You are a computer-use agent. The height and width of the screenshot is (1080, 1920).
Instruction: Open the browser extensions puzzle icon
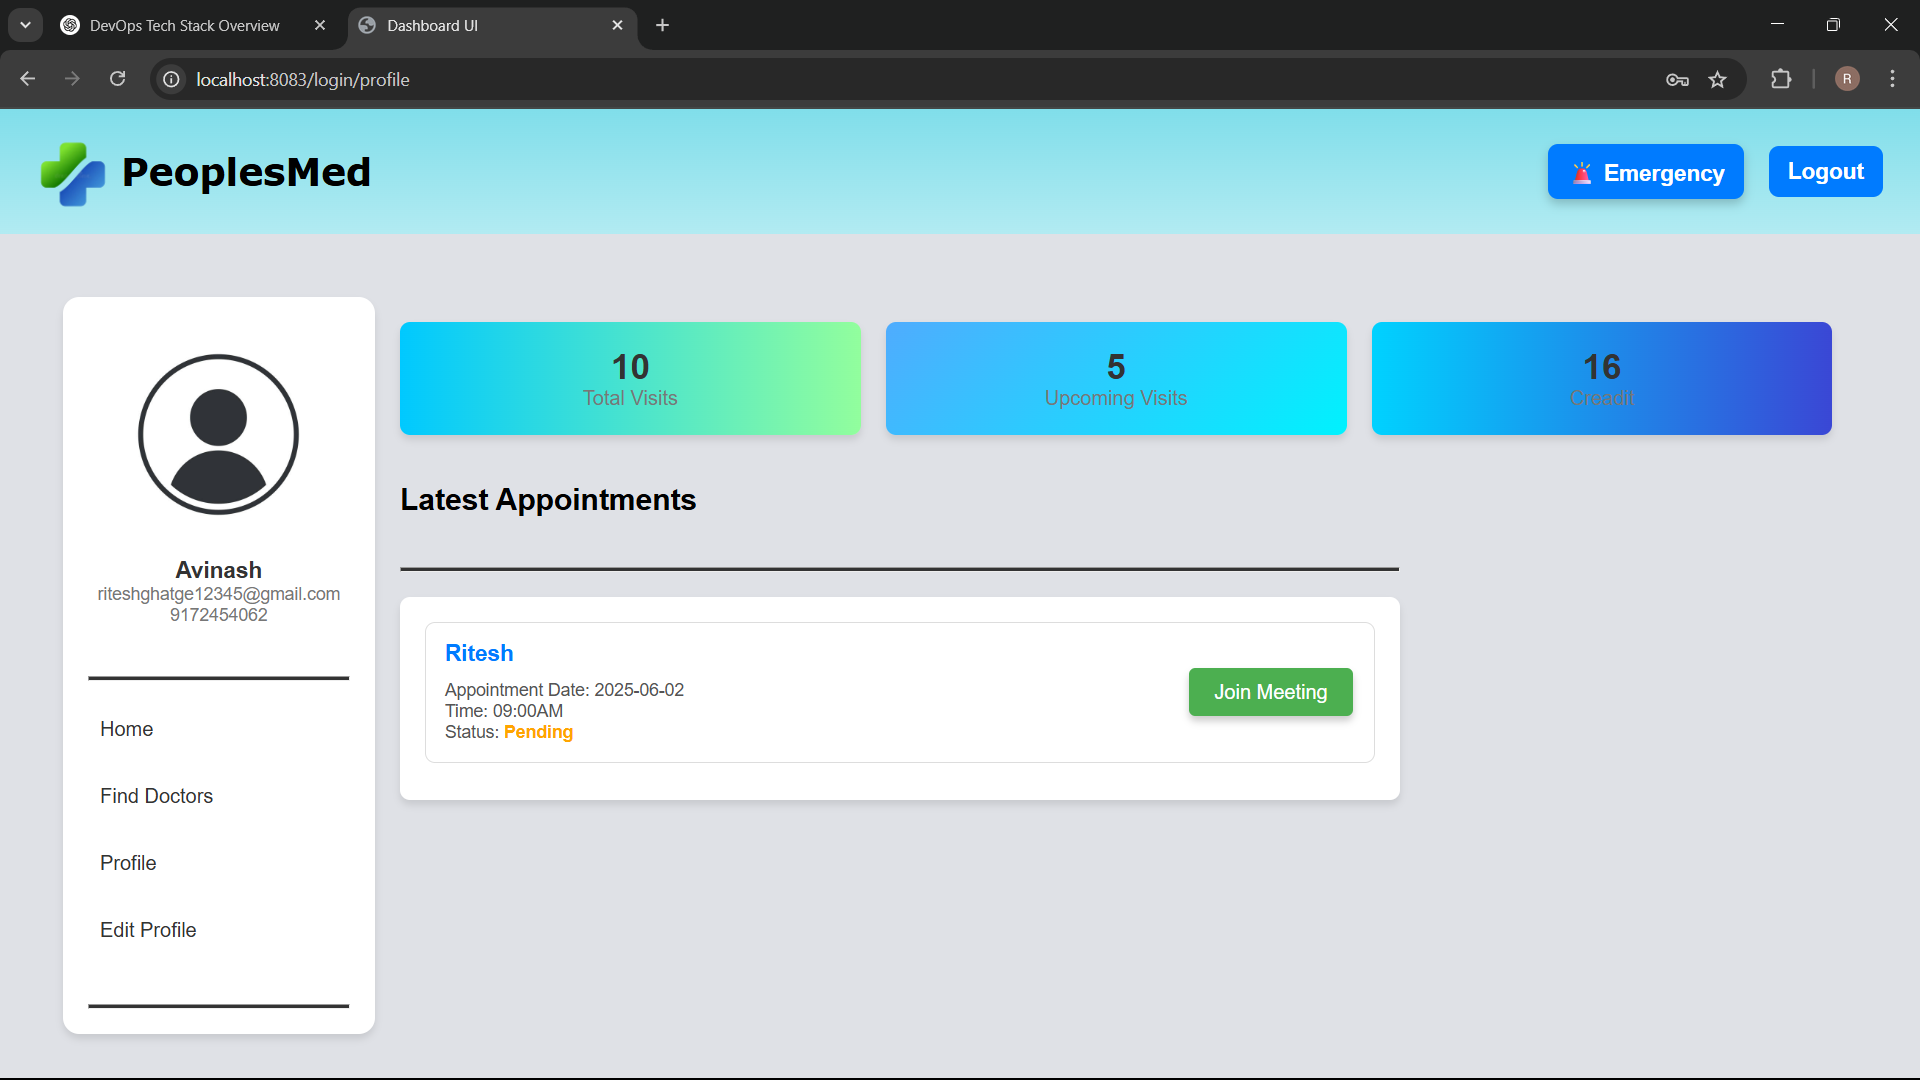1781,79
